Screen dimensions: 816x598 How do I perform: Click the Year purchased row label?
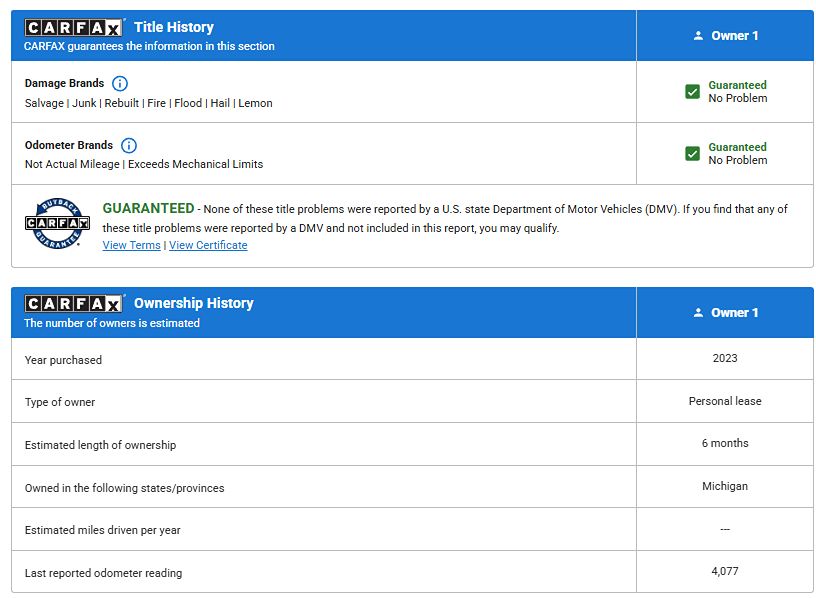(63, 360)
